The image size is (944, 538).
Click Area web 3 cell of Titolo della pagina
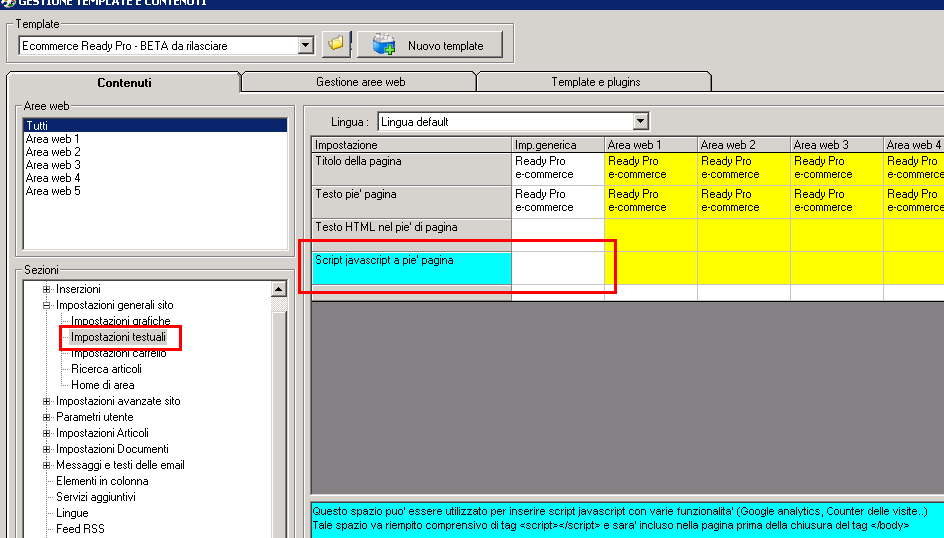(837, 169)
